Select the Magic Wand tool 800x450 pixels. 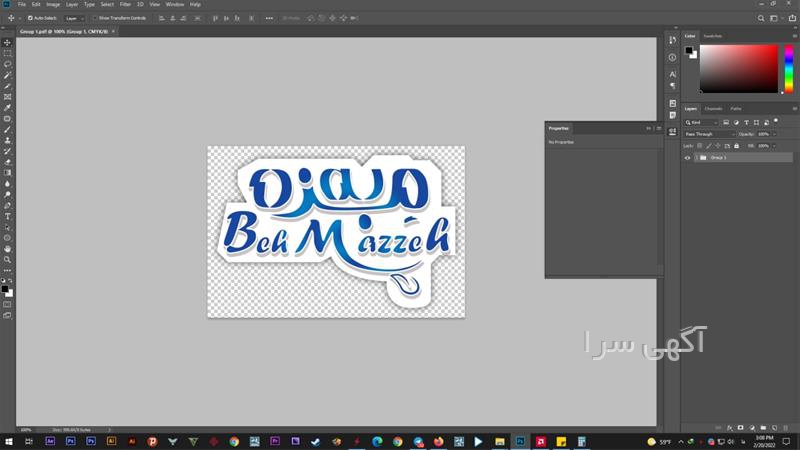point(7,76)
